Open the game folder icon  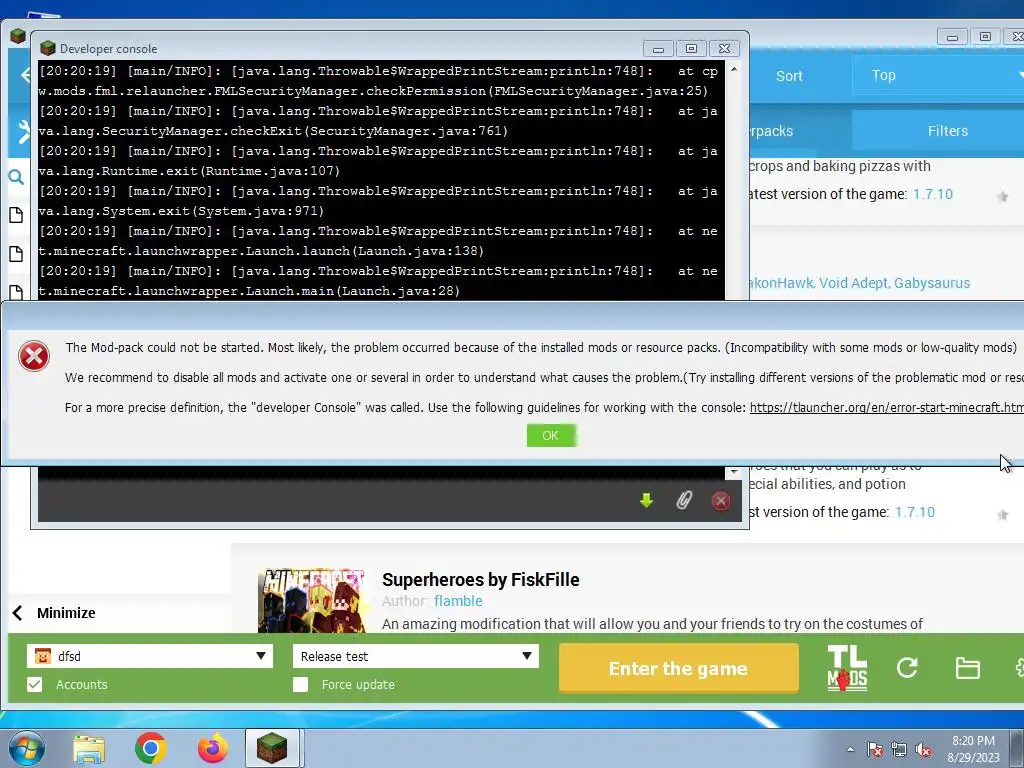point(967,668)
